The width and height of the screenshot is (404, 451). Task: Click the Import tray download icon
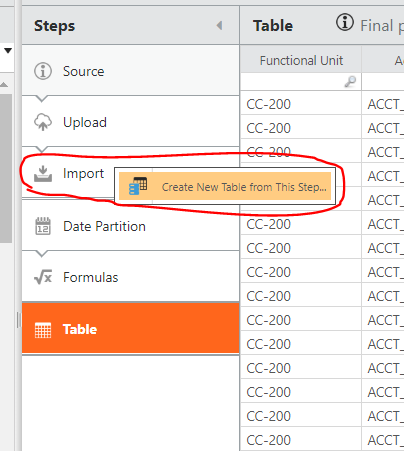(x=43, y=174)
